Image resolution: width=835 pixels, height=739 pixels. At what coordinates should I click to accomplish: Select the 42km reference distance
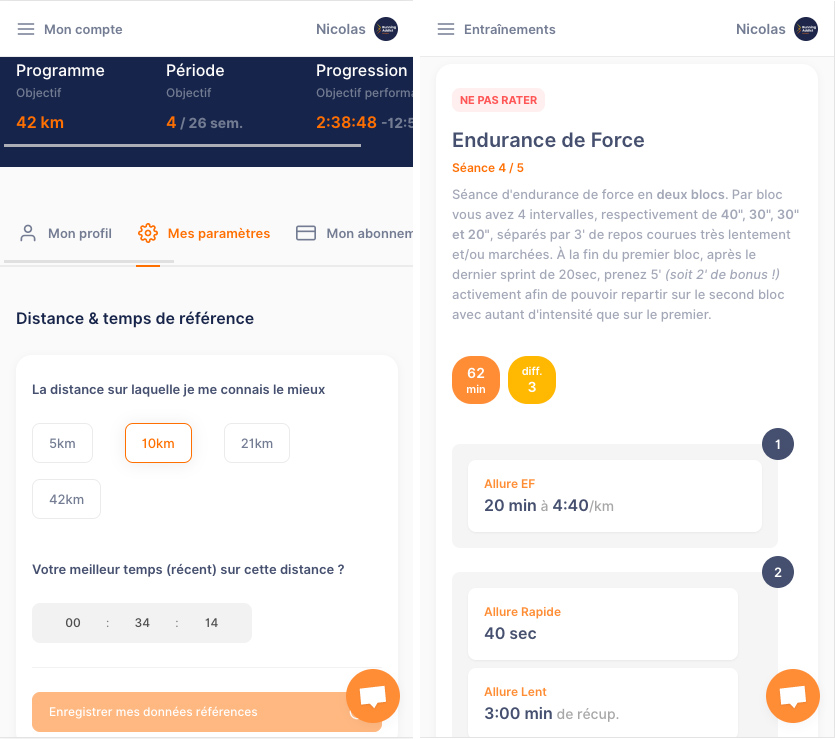click(x=67, y=499)
